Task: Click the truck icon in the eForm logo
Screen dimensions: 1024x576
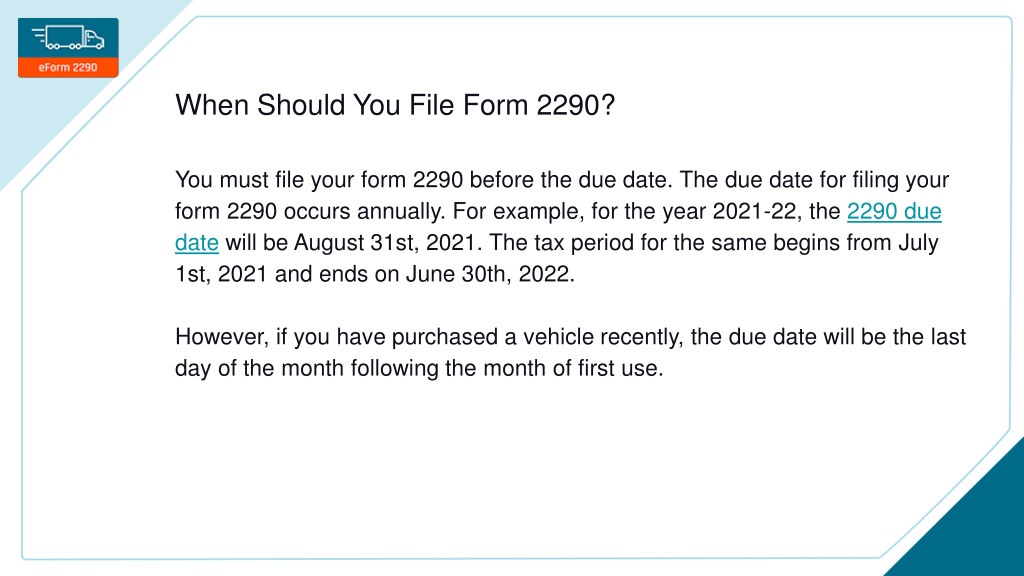Action: click(x=68, y=38)
